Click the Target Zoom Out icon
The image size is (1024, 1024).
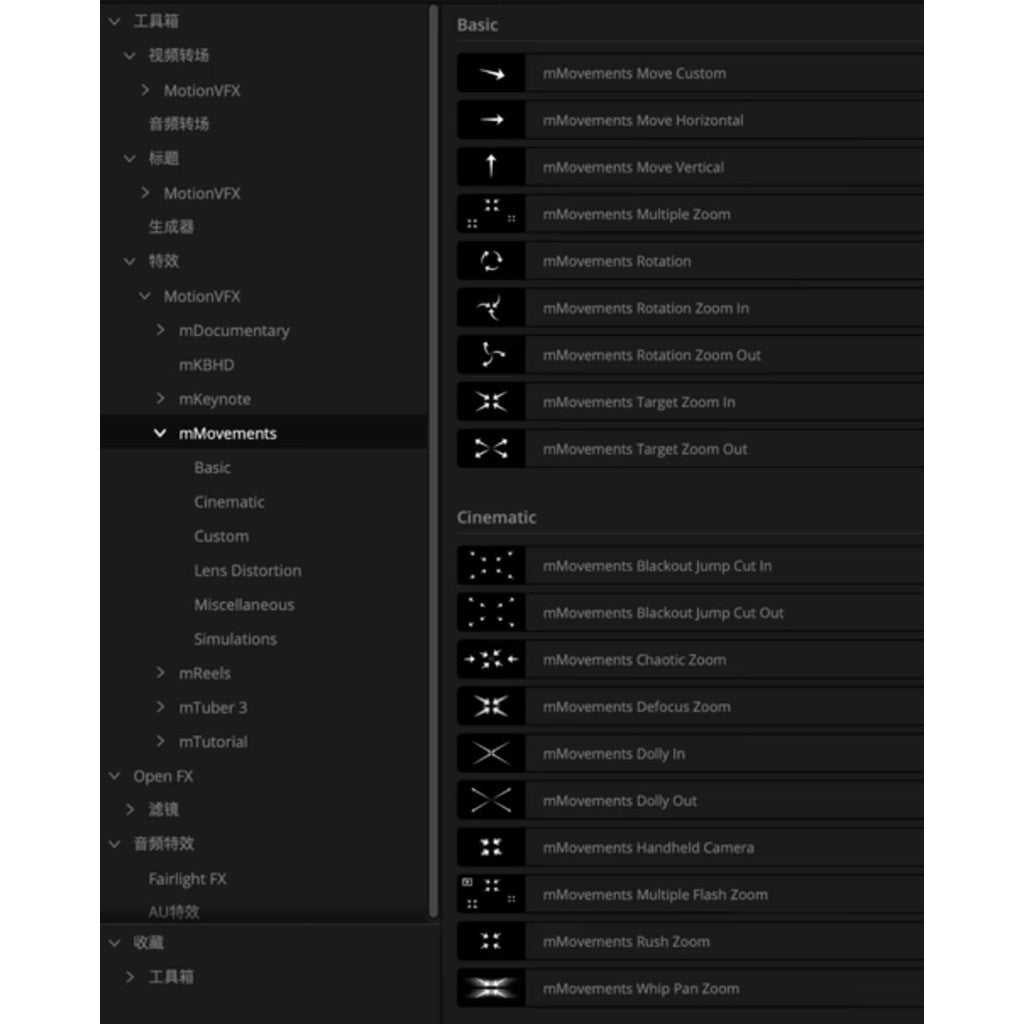pyautogui.click(x=491, y=449)
